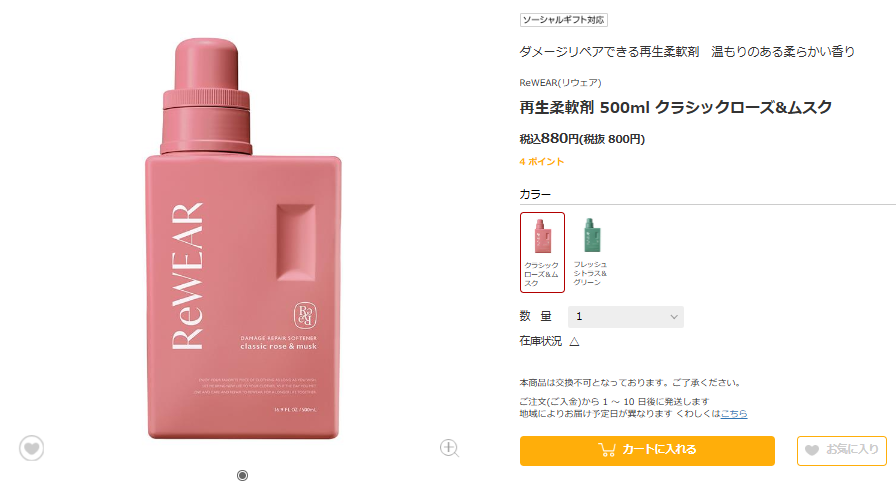
Task: Click the ソーシャルギフト対応 badge
Action: pos(563,20)
